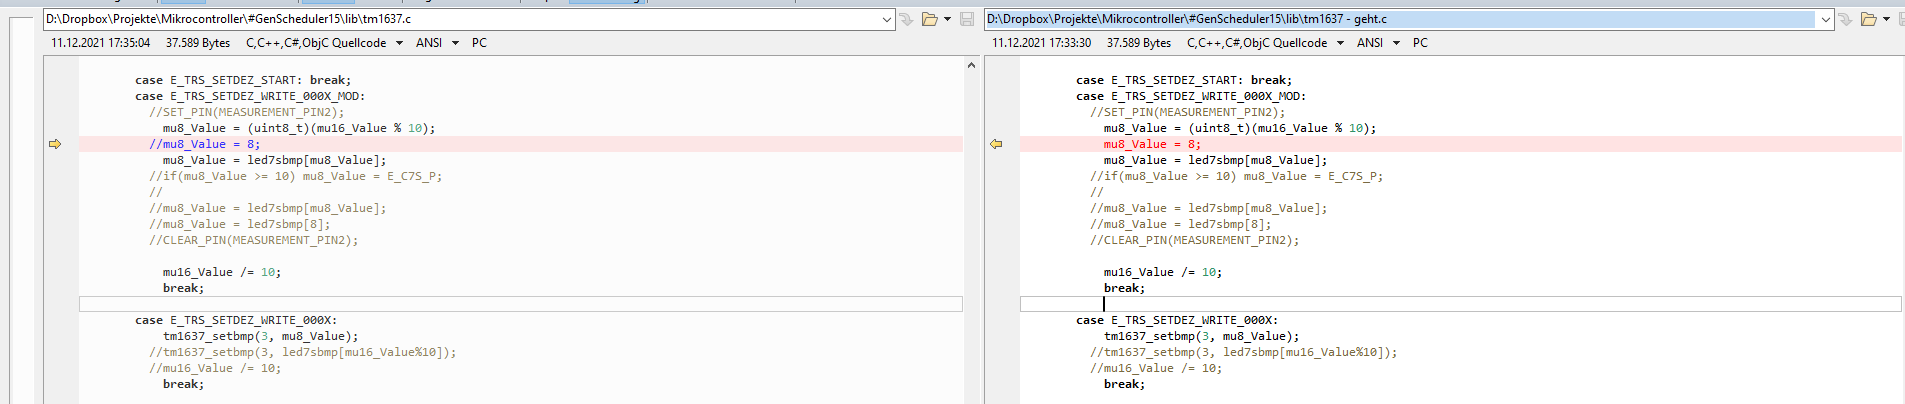The height and width of the screenshot is (404, 1905).
Task: Click 'tm1637_setbmp(3, mu8_Value);' in left pane
Action: click(x=261, y=336)
